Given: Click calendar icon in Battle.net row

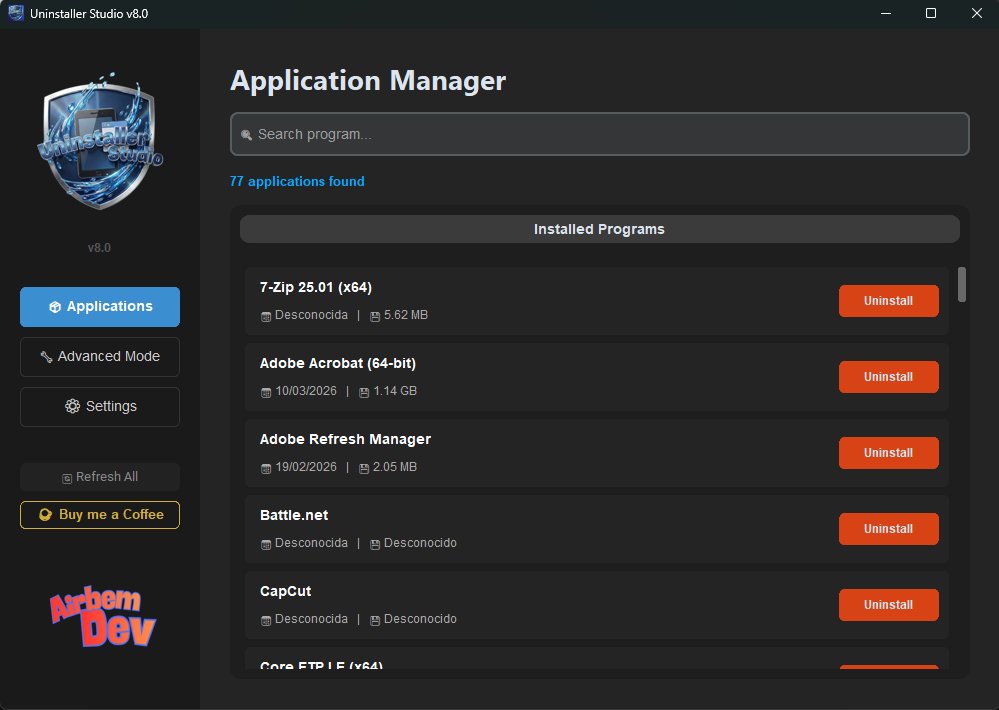Looking at the screenshot, I should (x=266, y=544).
